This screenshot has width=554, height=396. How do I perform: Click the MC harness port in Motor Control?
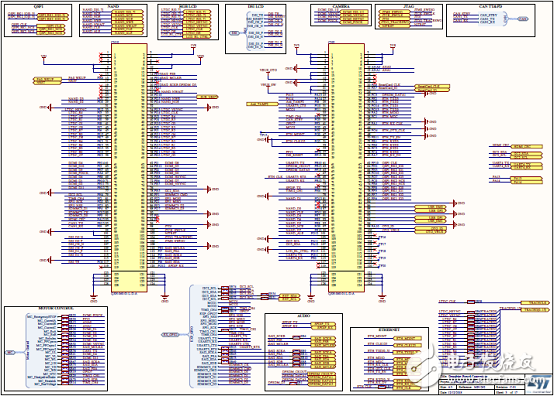tap(10, 352)
